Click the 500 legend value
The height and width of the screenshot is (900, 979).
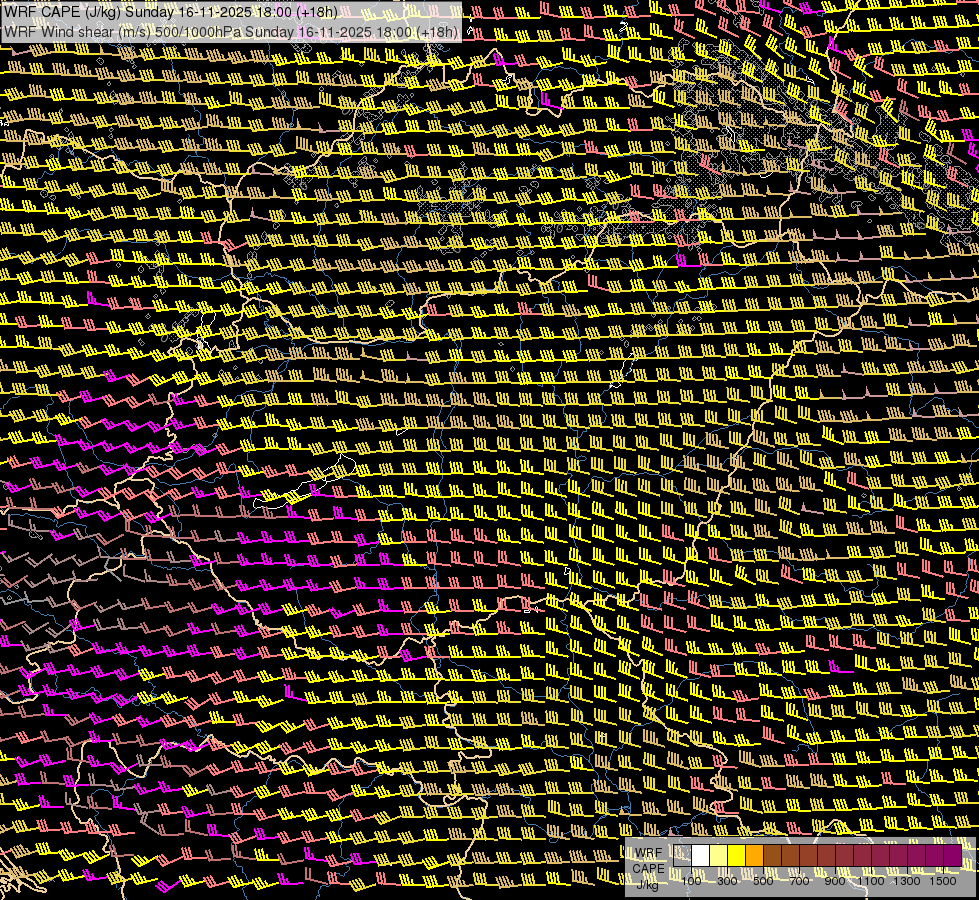tap(763, 881)
